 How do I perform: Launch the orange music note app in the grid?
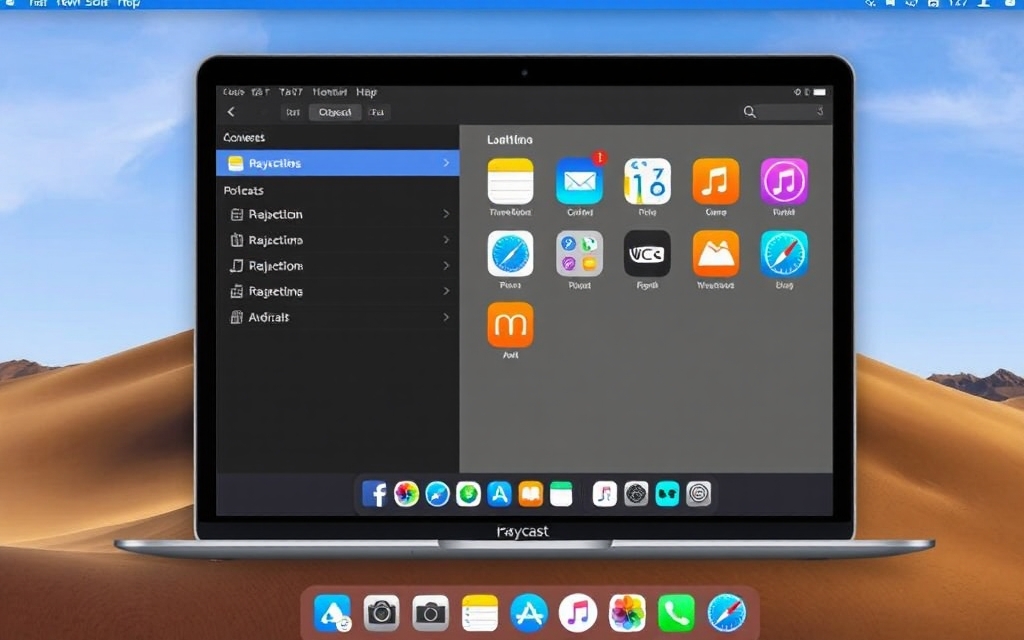click(x=716, y=182)
